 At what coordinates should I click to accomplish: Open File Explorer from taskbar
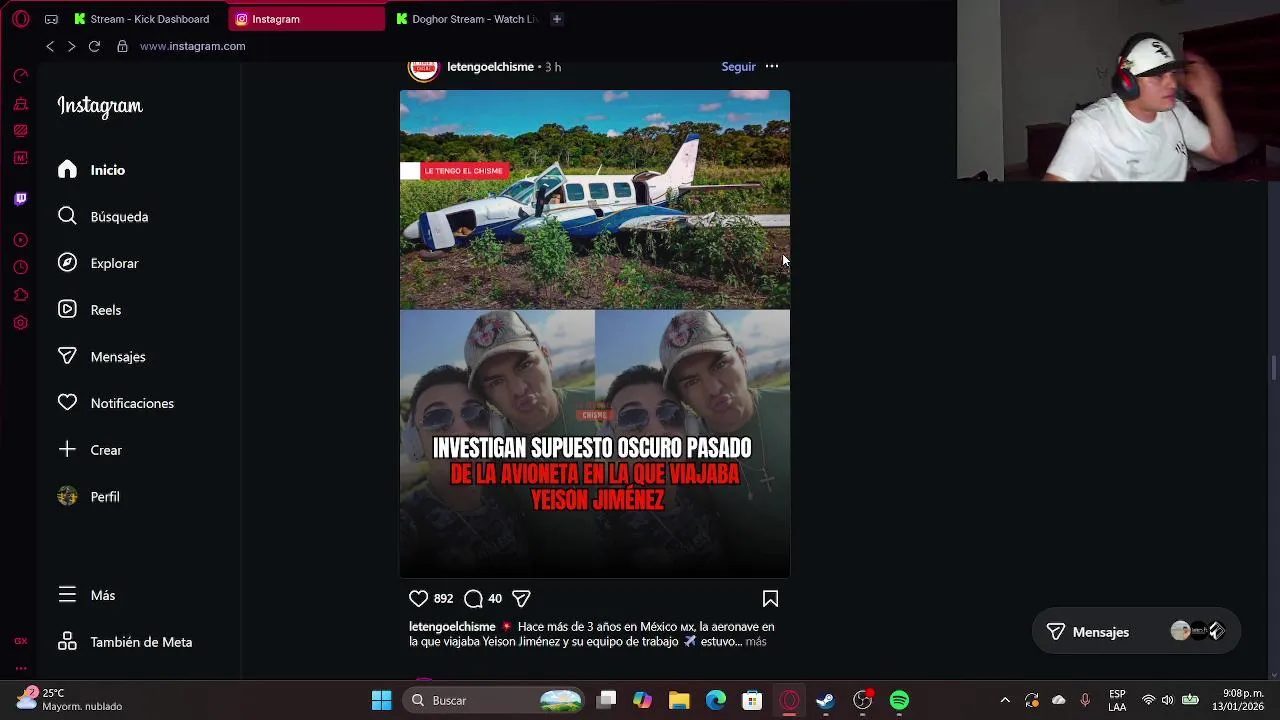point(679,700)
